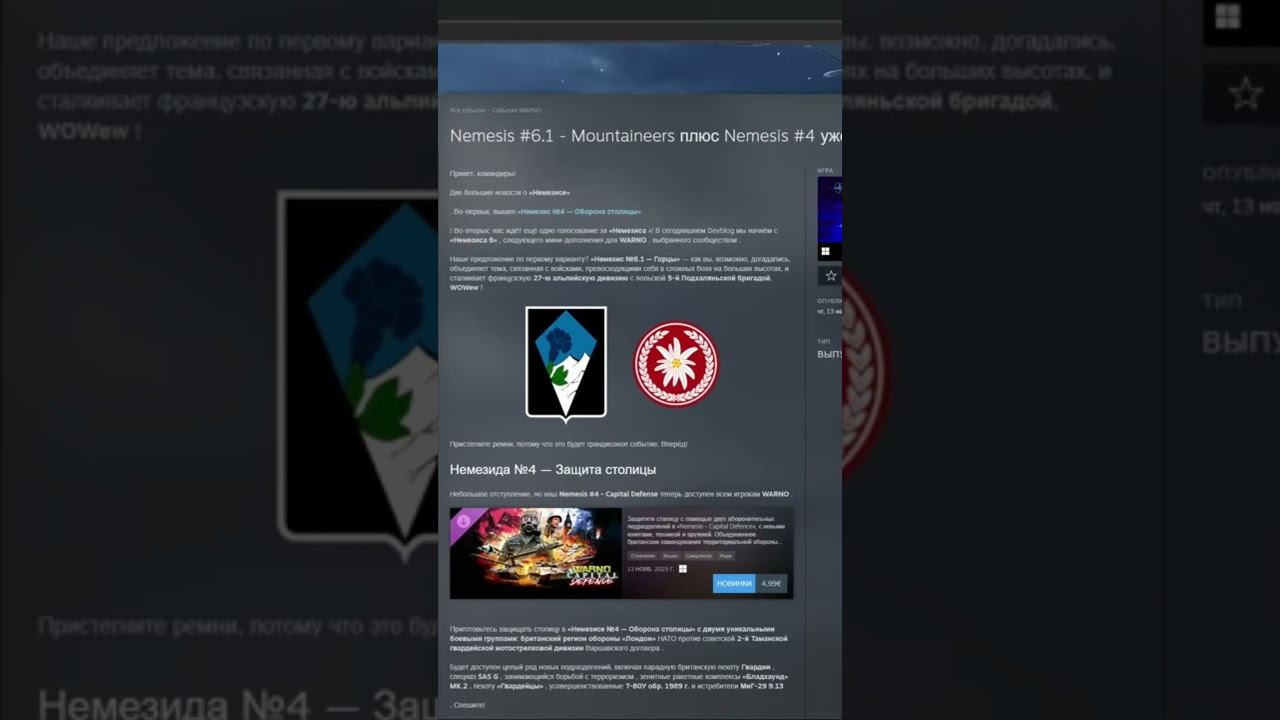
Task: Open the game thumbnail in right sidebar
Action: click(830, 219)
